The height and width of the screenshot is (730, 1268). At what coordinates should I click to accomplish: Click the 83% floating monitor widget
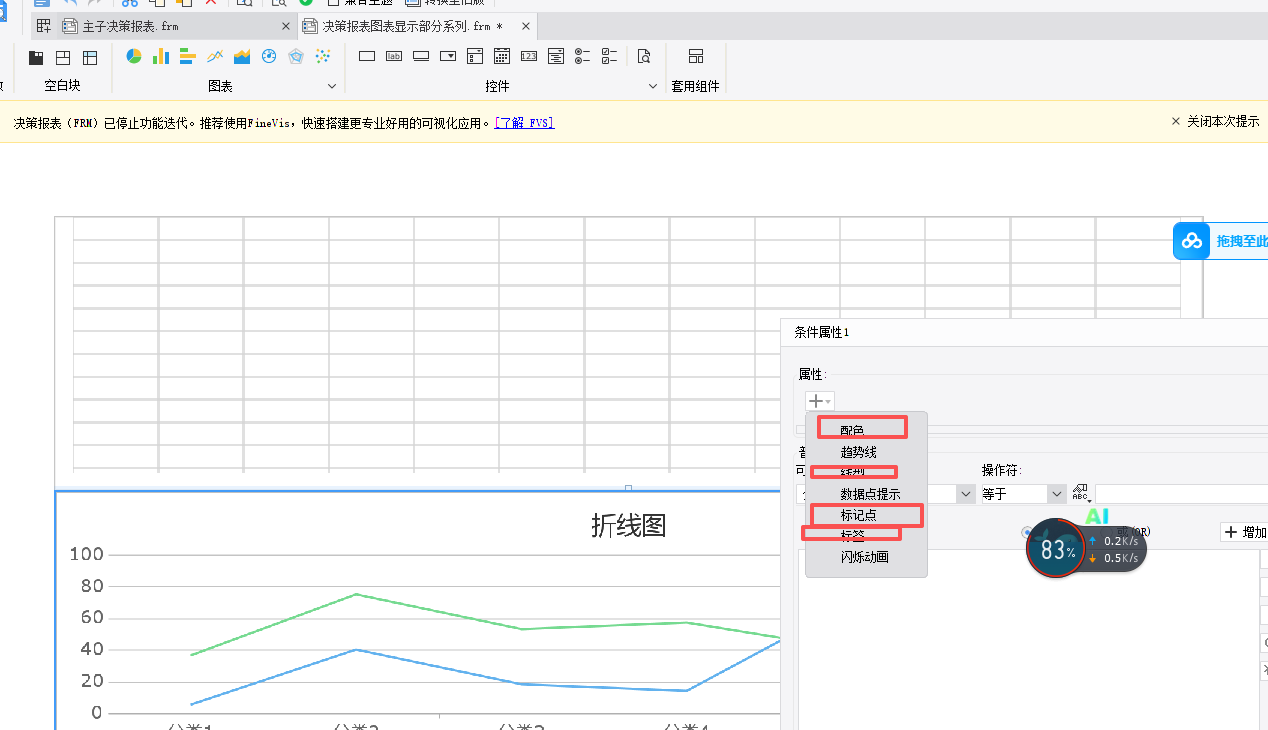pos(1056,548)
